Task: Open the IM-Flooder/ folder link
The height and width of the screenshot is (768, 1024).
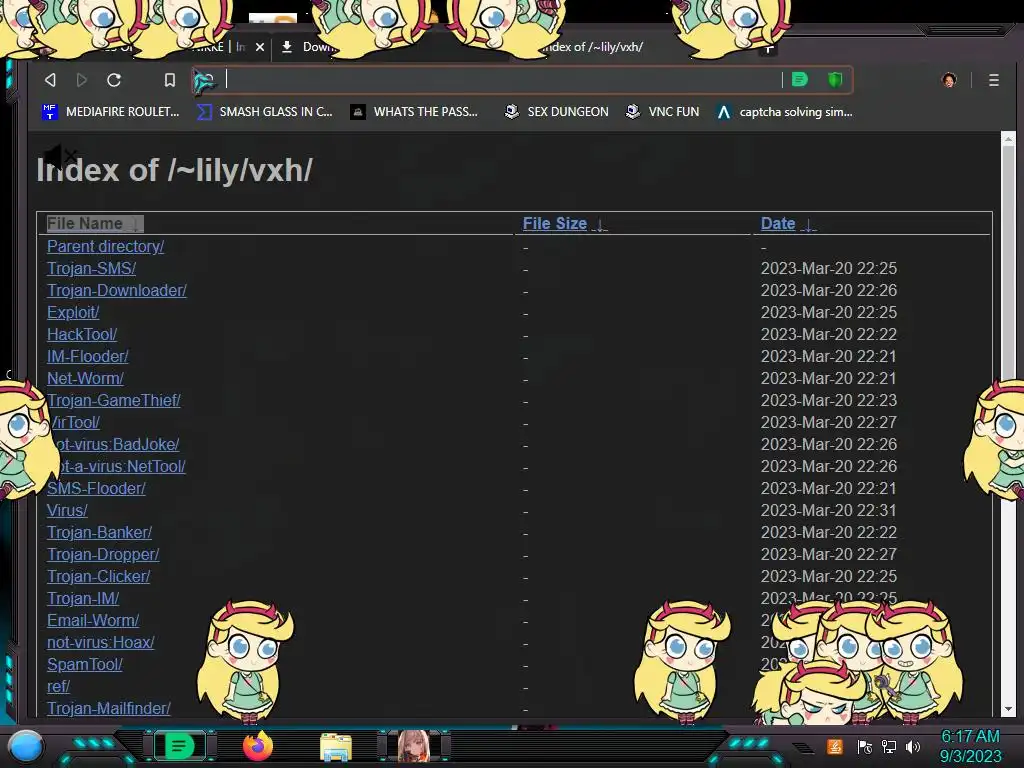Action: click(88, 357)
